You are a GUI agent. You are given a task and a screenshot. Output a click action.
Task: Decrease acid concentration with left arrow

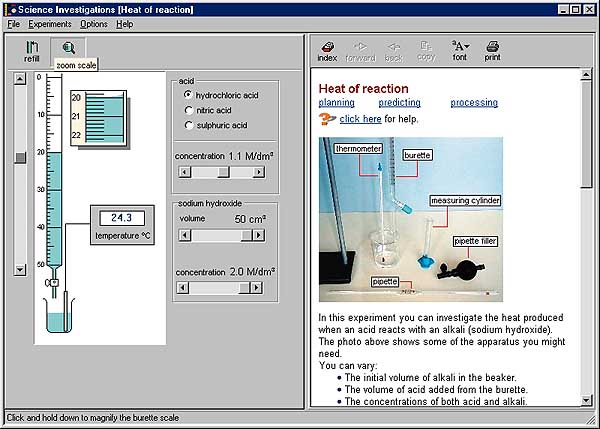tap(184, 172)
